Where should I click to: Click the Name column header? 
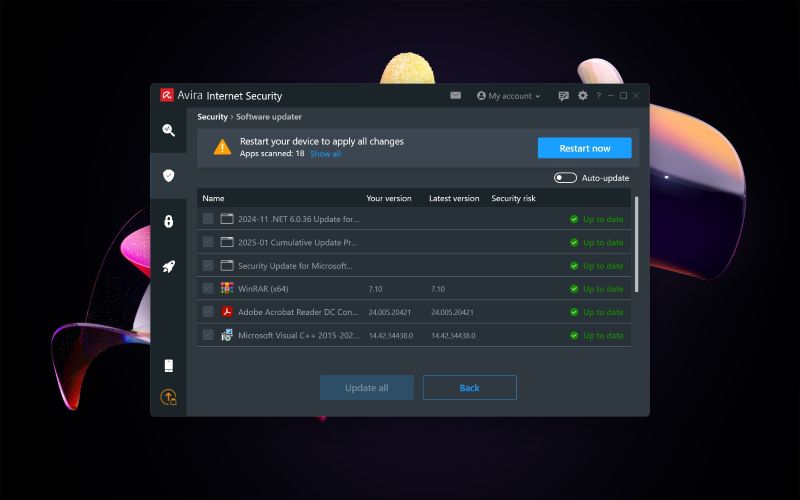213,198
